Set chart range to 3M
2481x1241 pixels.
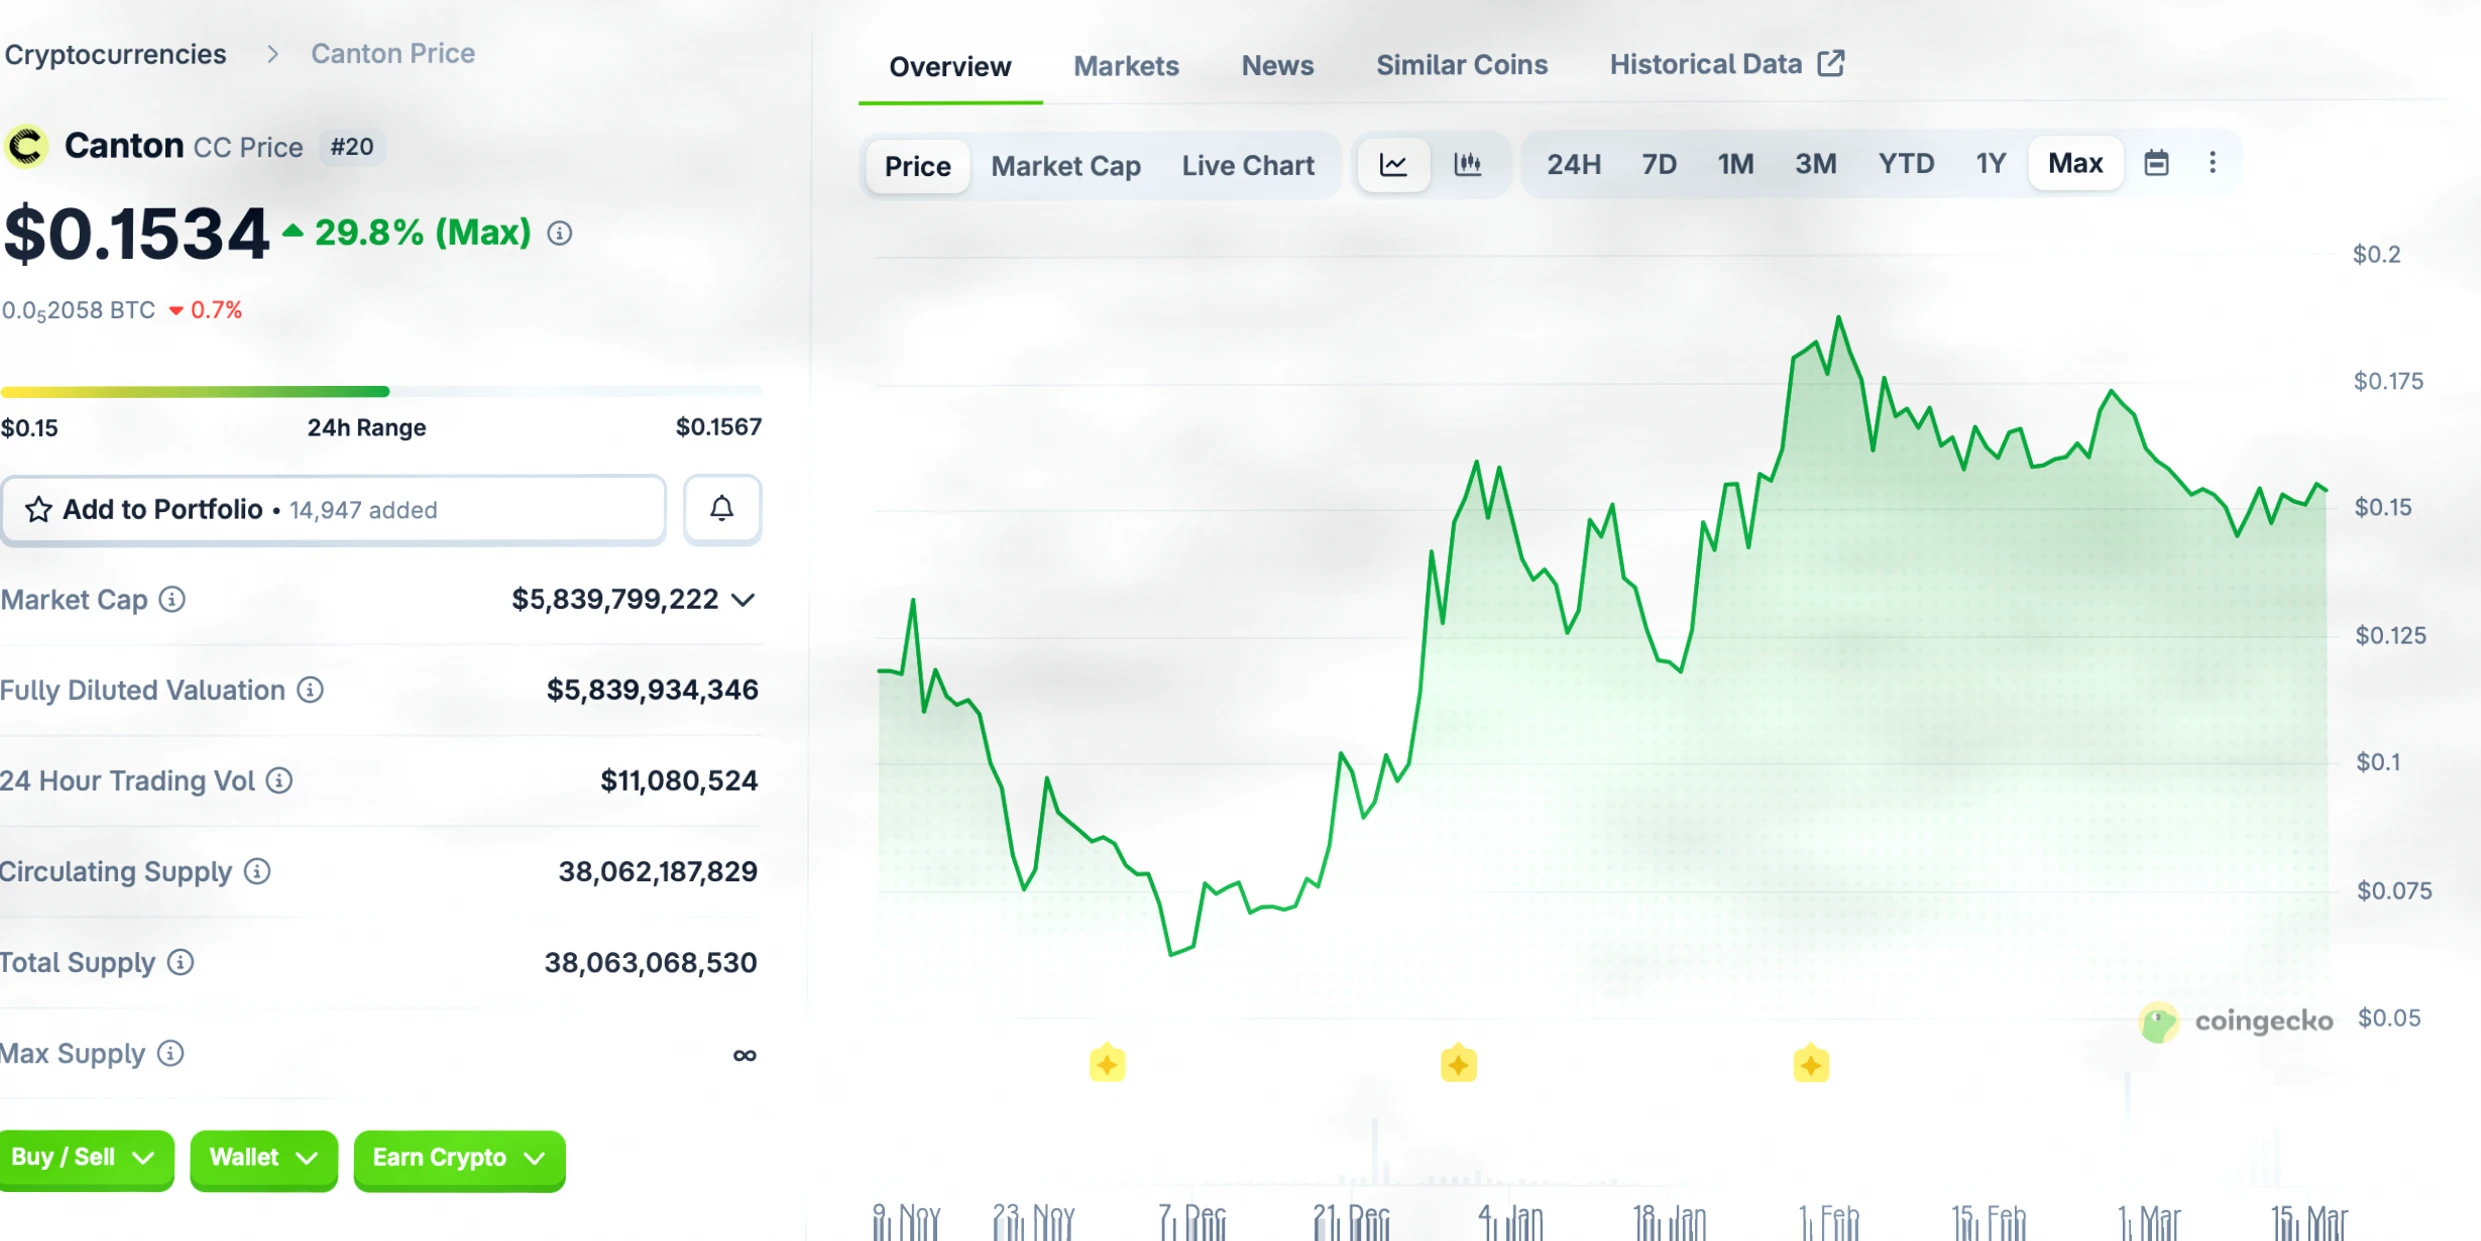point(1815,164)
